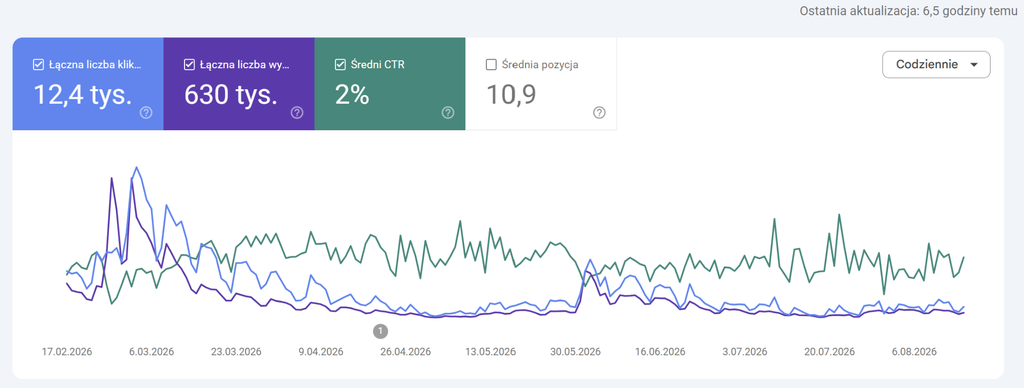Click the 10,9 average position value
Image resolution: width=1024 pixels, height=388 pixels.
511,95
